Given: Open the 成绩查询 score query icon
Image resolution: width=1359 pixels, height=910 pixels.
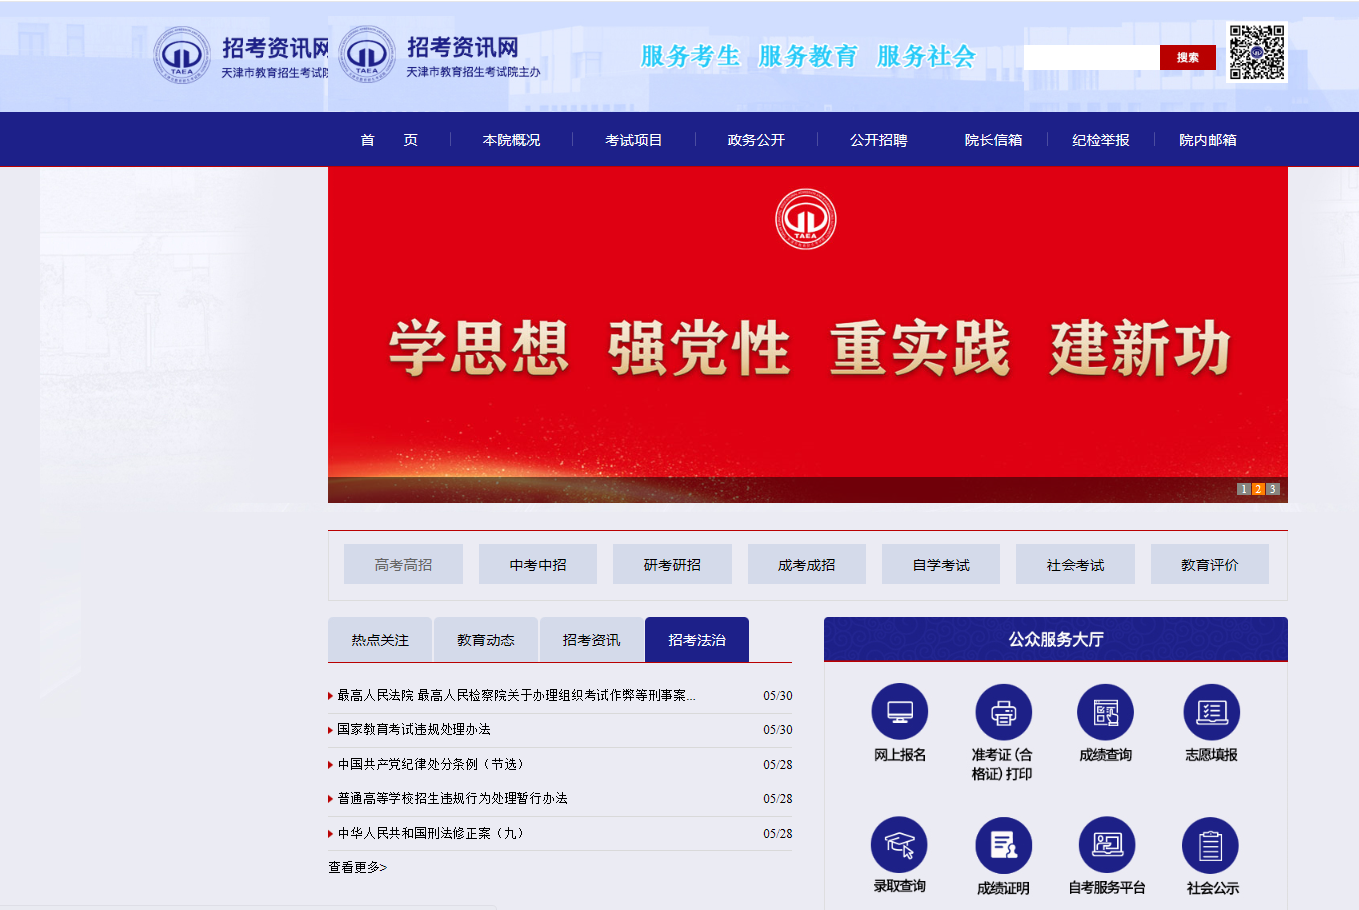Looking at the screenshot, I should pyautogui.click(x=1105, y=713).
